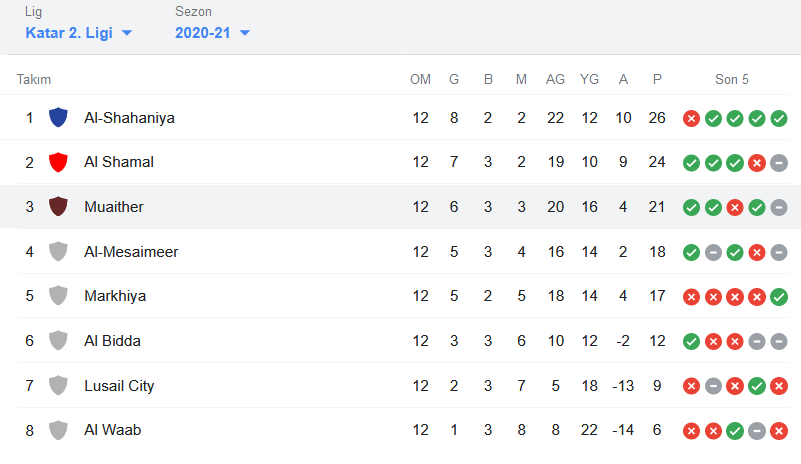Click the arrow next to 2020-21

coord(245,33)
